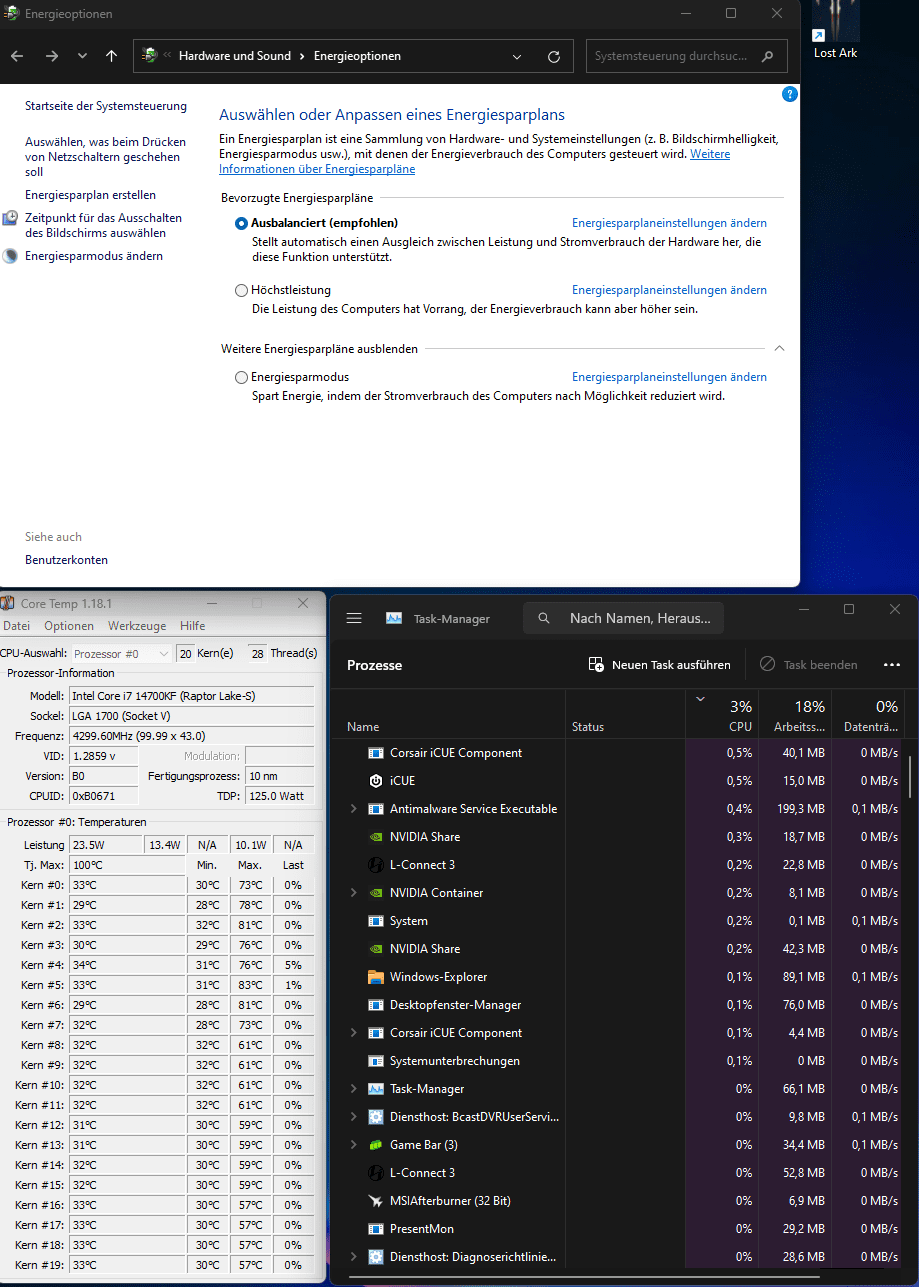Change plan settings for Energiesparmodus
This screenshot has height=1287, width=919.
(669, 377)
